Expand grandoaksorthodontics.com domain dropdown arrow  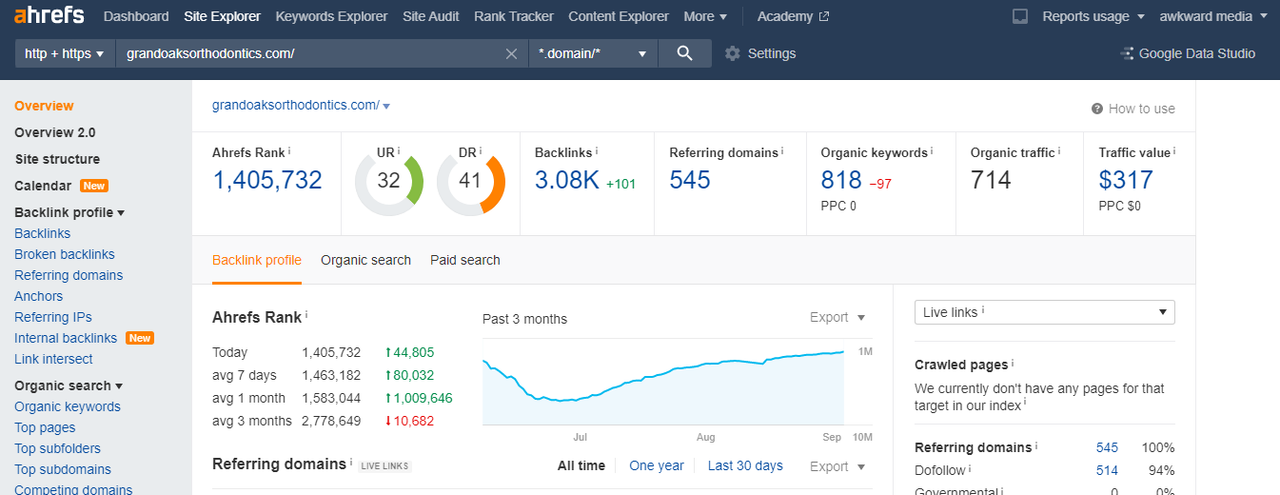coord(387,106)
